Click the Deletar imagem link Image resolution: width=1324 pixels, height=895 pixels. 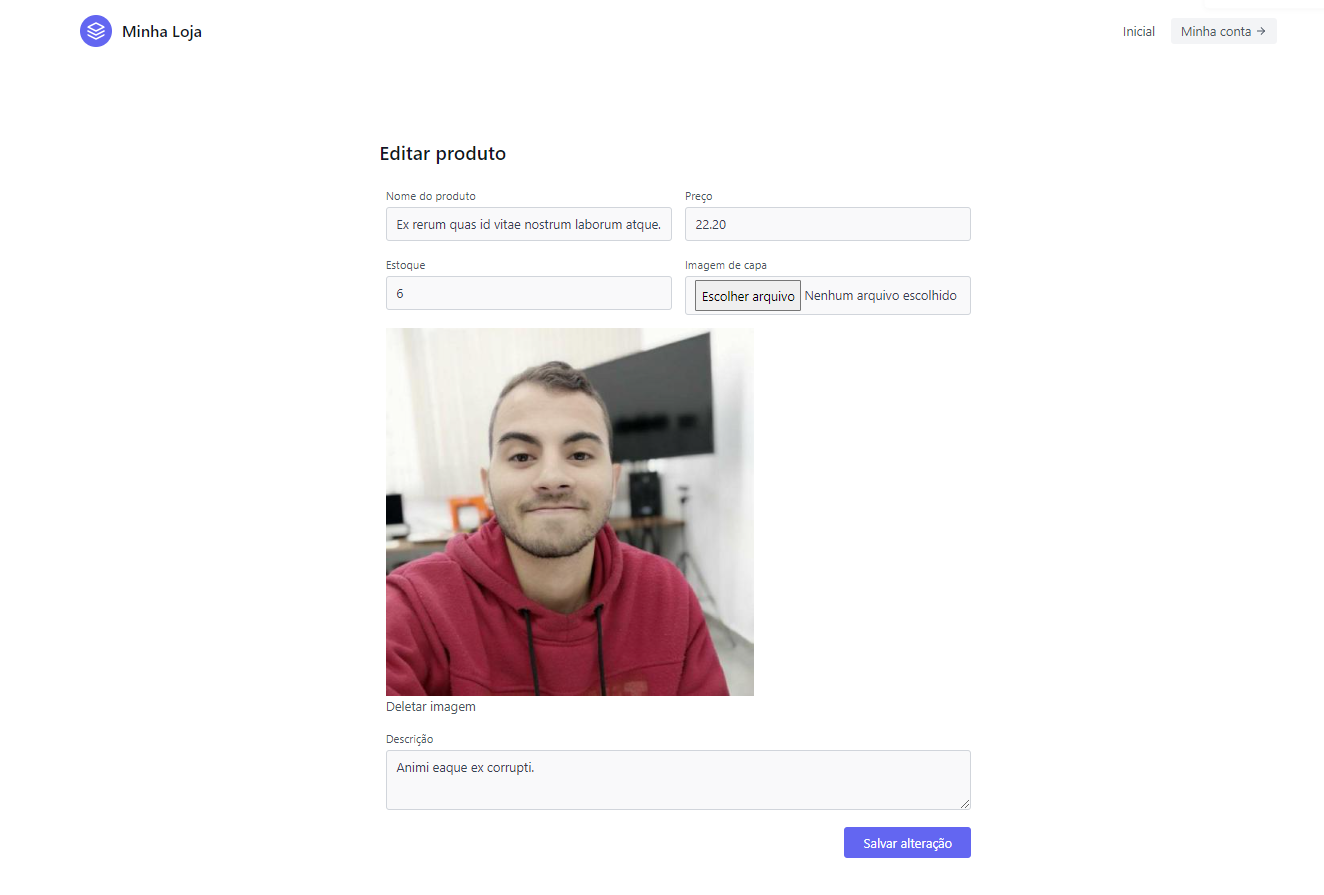point(431,707)
